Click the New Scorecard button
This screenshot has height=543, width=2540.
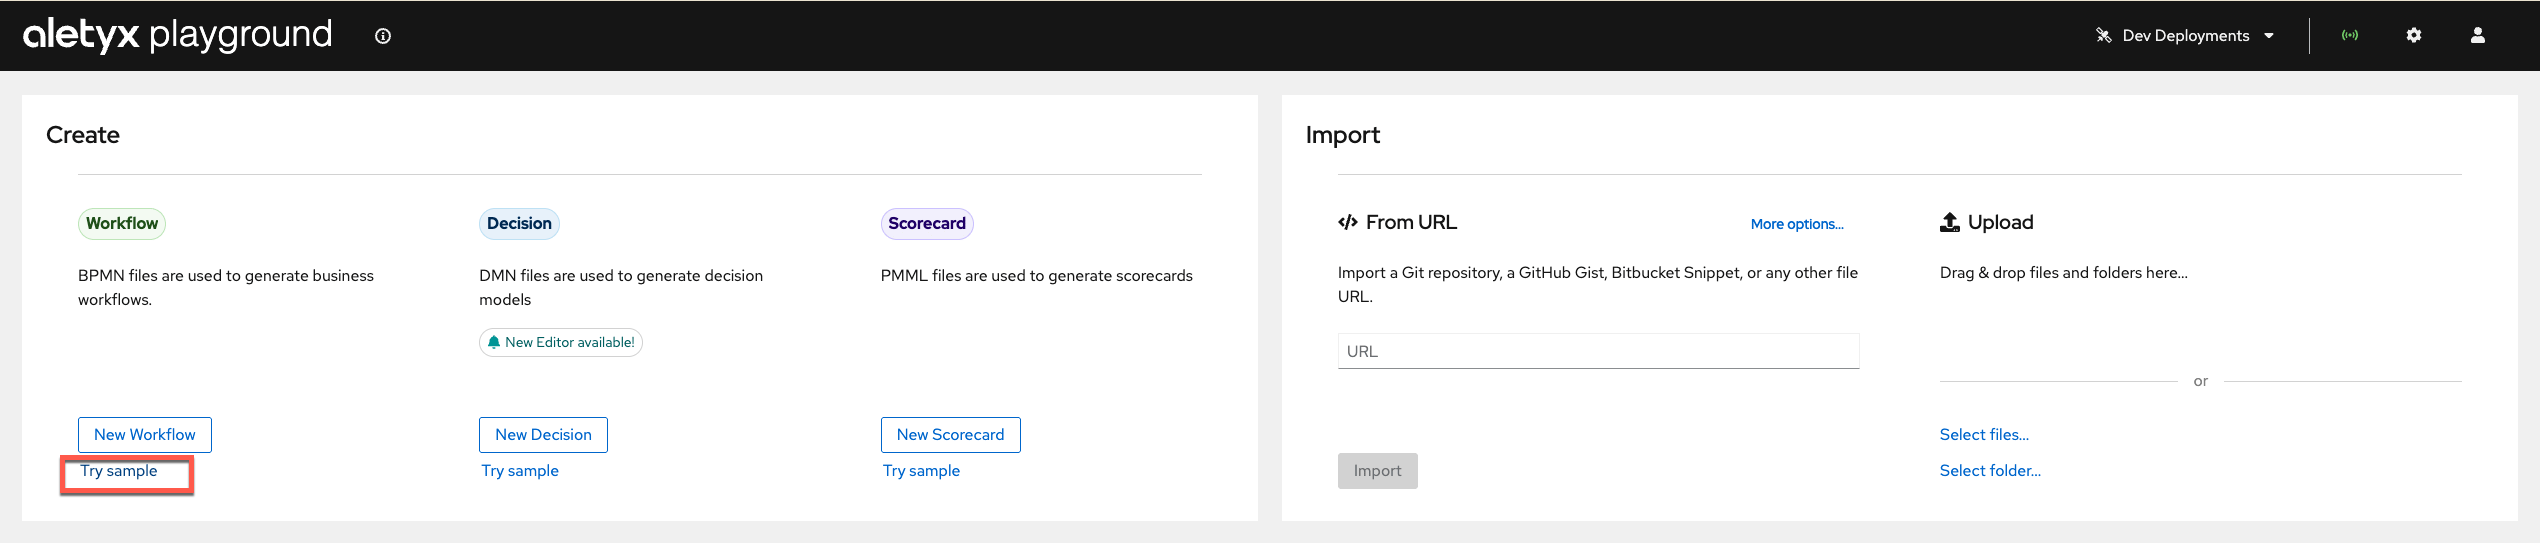[950, 435]
